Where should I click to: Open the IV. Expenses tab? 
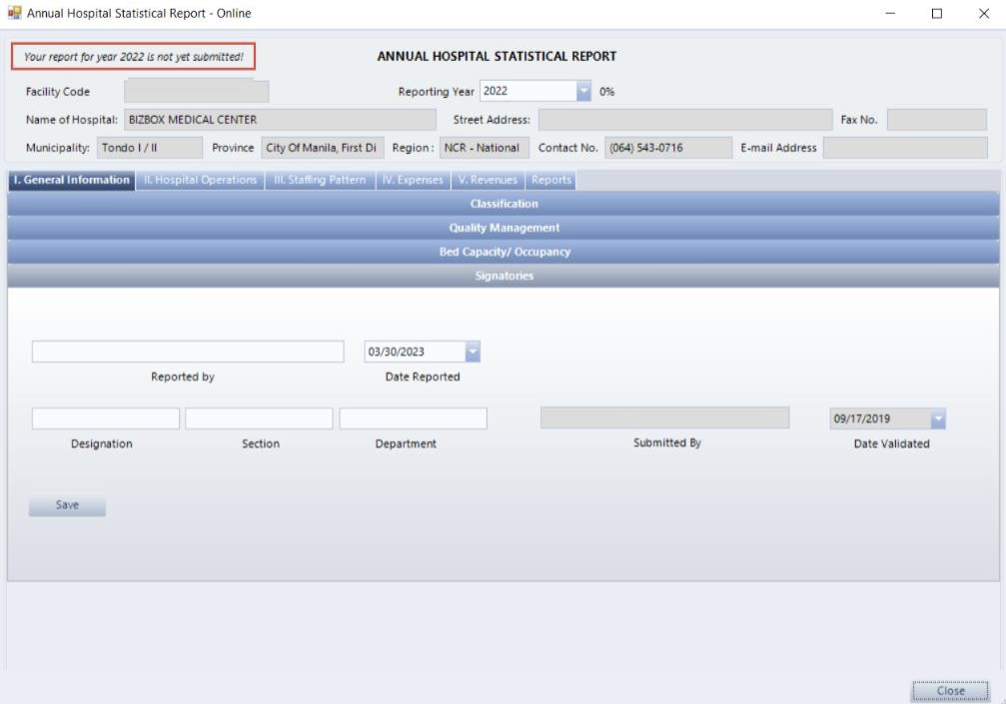click(x=413, y=180)
